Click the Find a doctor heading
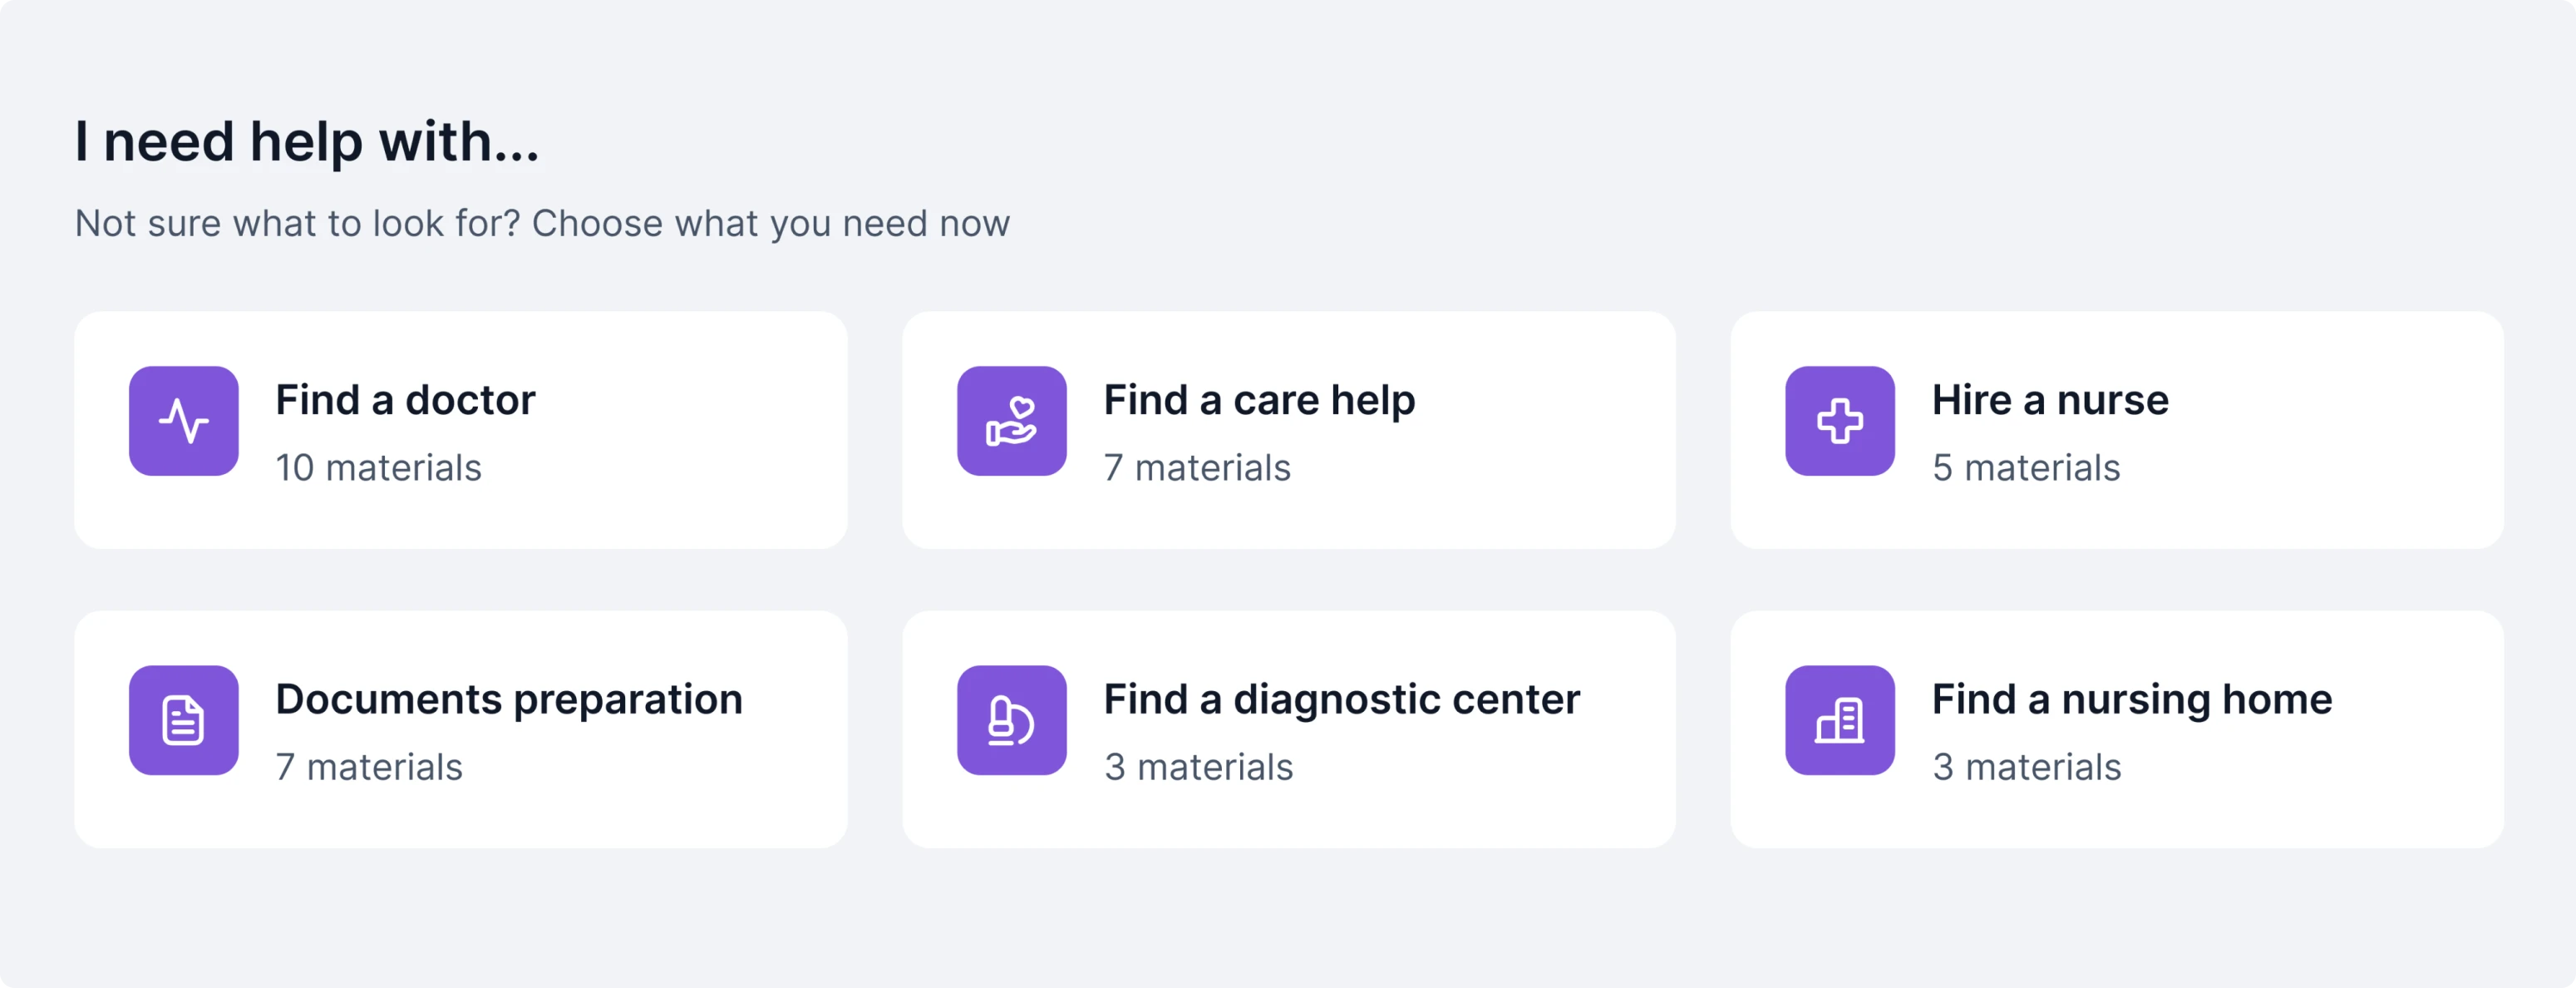Viewport: 2576px width, 988px height. [x=405, y=400]
